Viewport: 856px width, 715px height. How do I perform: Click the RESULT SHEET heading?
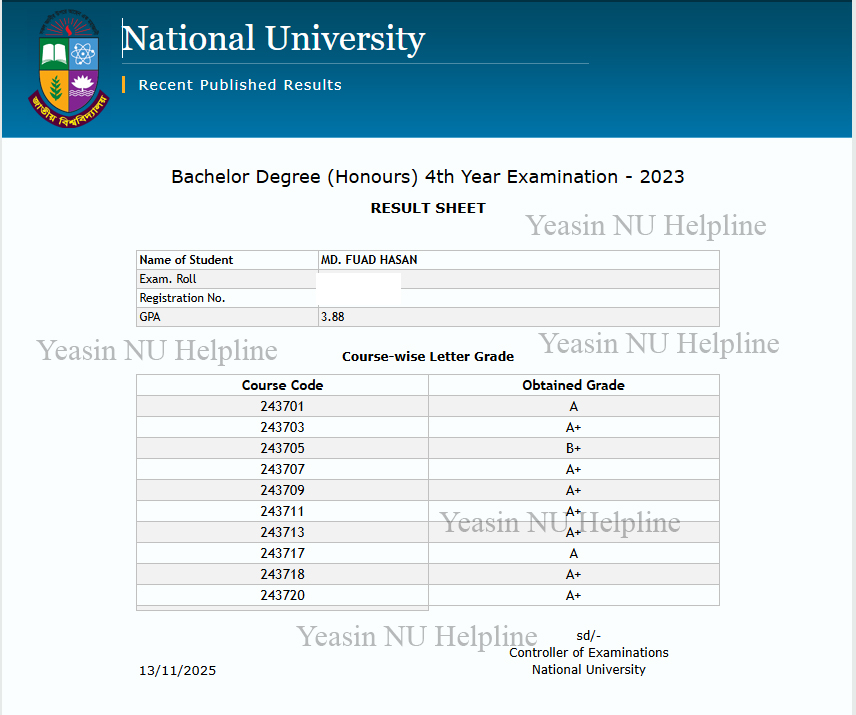pyautogui.click(x=428, y=208)
